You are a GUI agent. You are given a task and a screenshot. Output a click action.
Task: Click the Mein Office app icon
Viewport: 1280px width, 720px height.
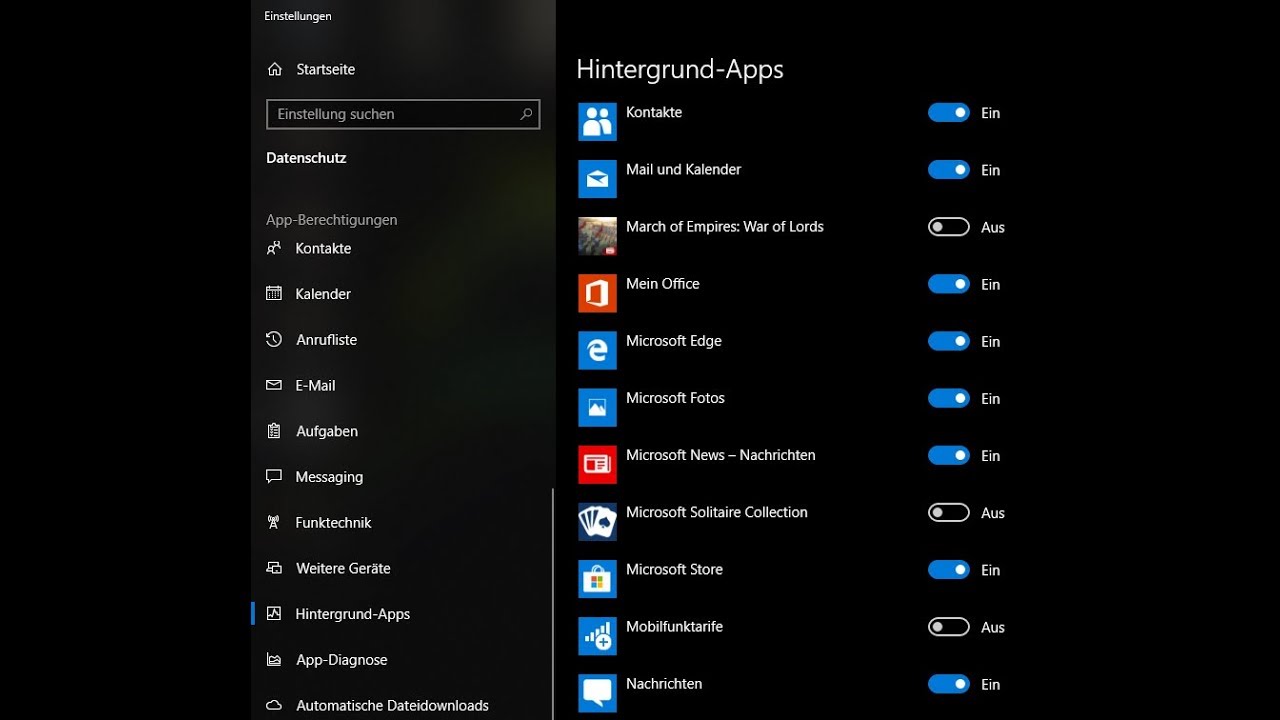pos(597,293)
